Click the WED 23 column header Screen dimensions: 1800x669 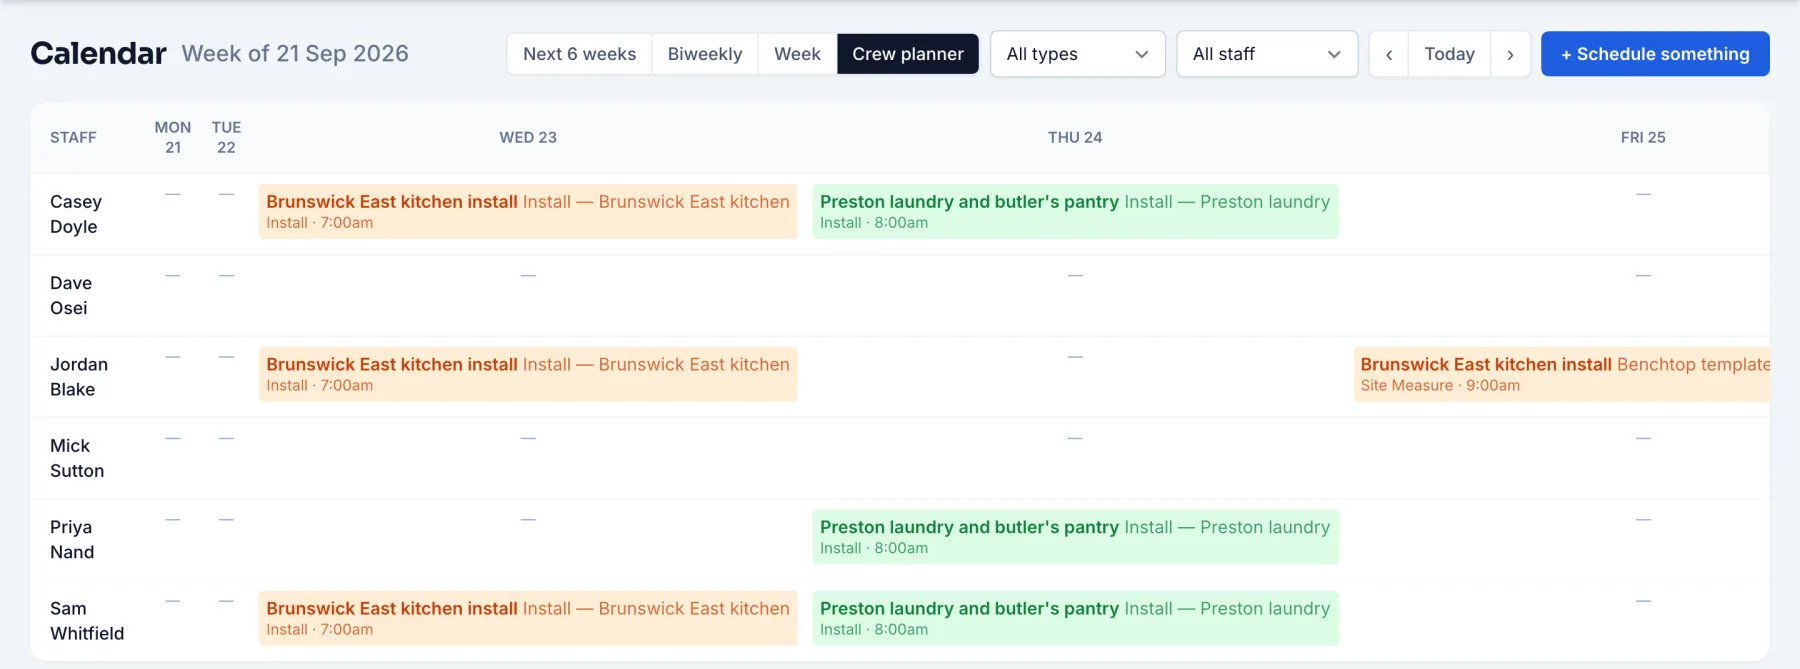(528, 137)
